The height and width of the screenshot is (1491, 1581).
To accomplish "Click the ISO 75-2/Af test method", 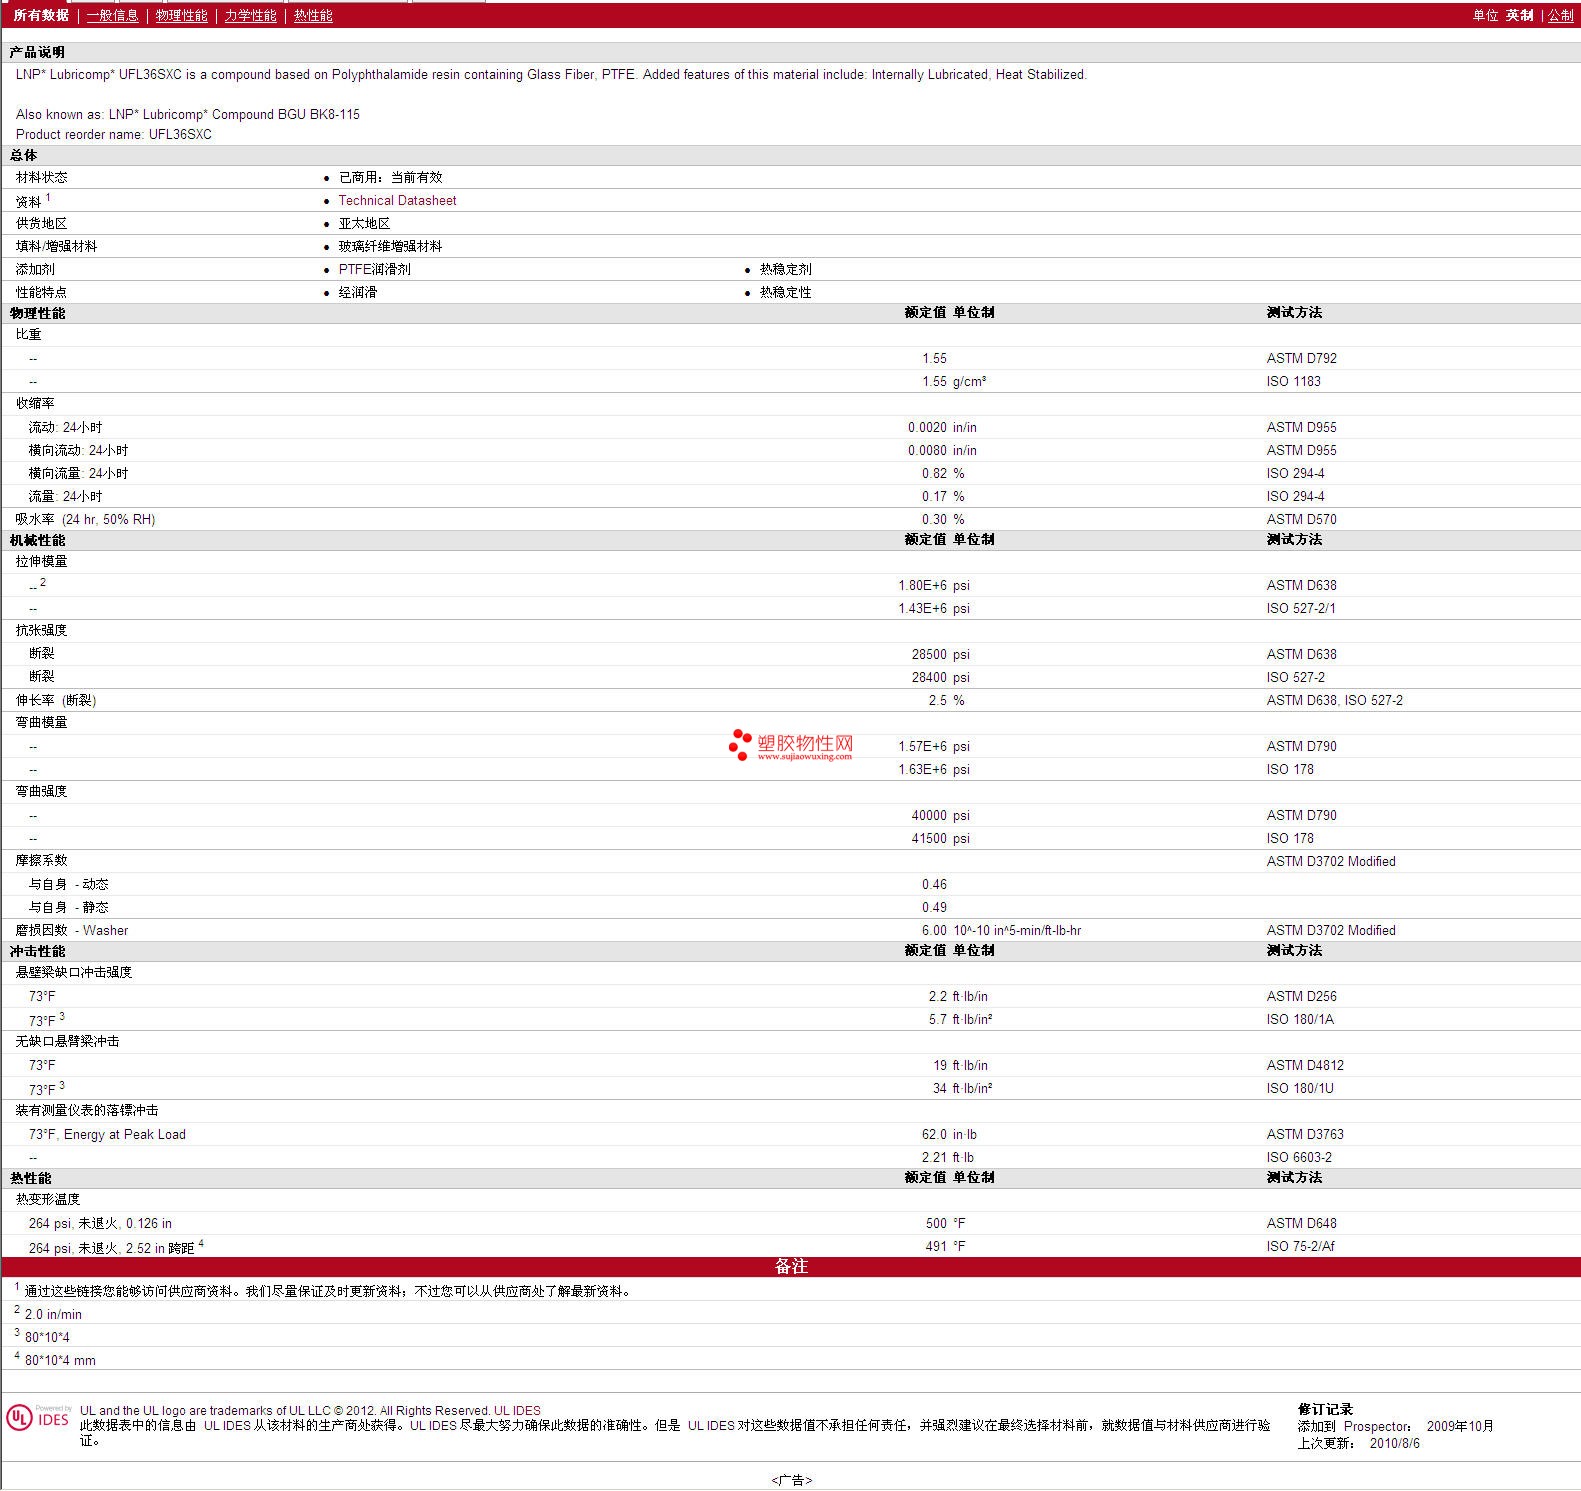I will pyautogui.click(x=1300, y=1246).
